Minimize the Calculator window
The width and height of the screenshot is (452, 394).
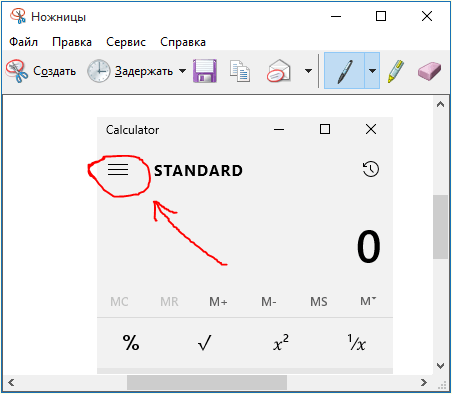click(x=279, y=129)
